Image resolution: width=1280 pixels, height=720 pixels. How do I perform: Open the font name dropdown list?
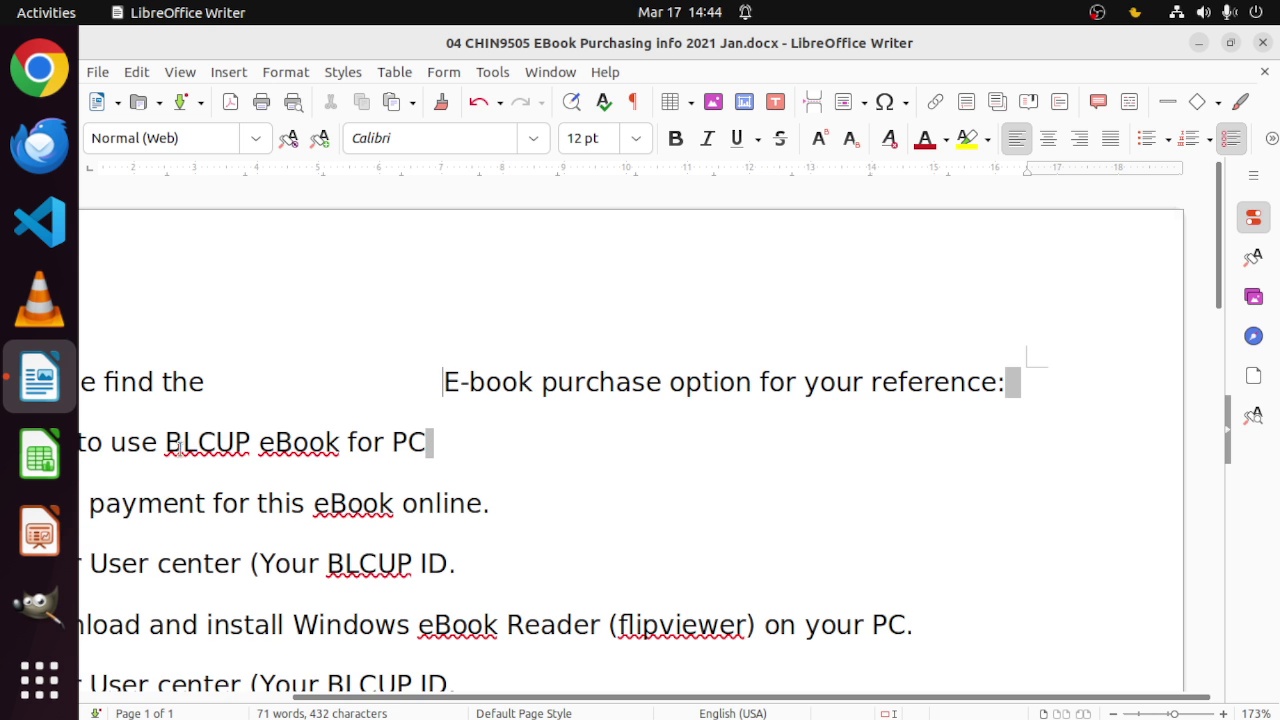coord(533,139)
